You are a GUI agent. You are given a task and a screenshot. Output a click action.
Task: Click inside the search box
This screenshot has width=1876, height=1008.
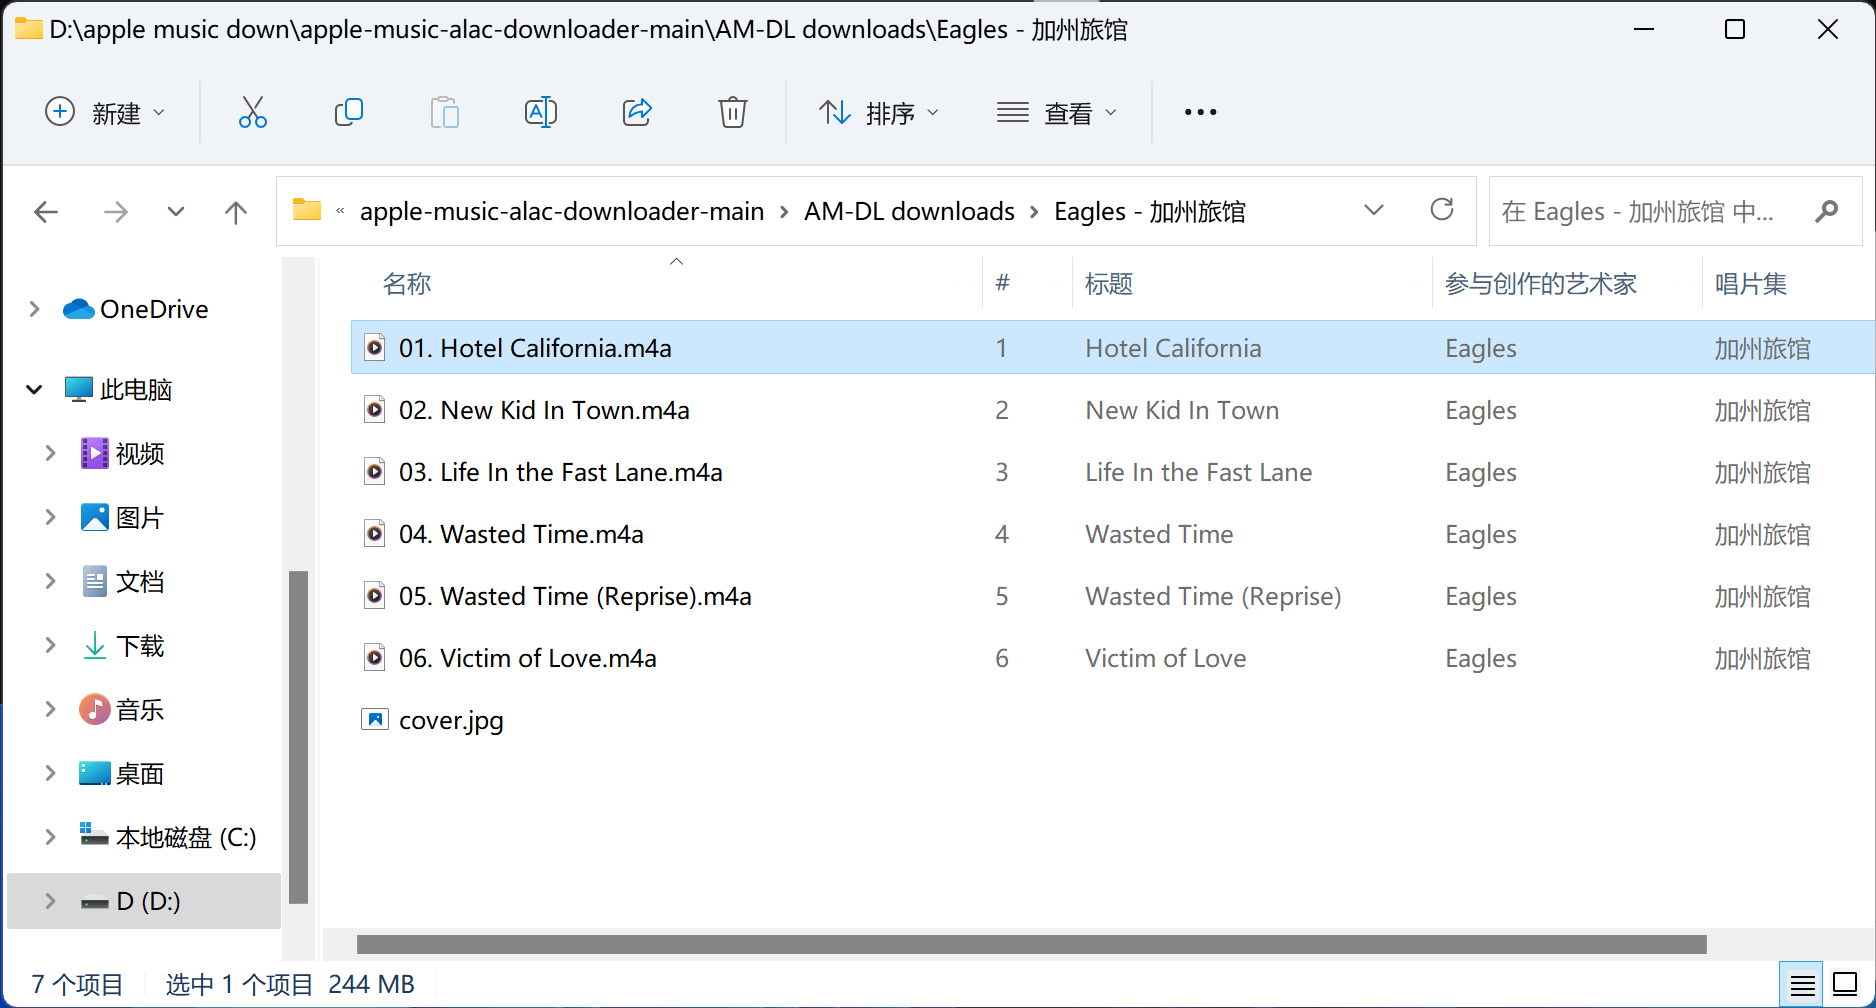1650,211
